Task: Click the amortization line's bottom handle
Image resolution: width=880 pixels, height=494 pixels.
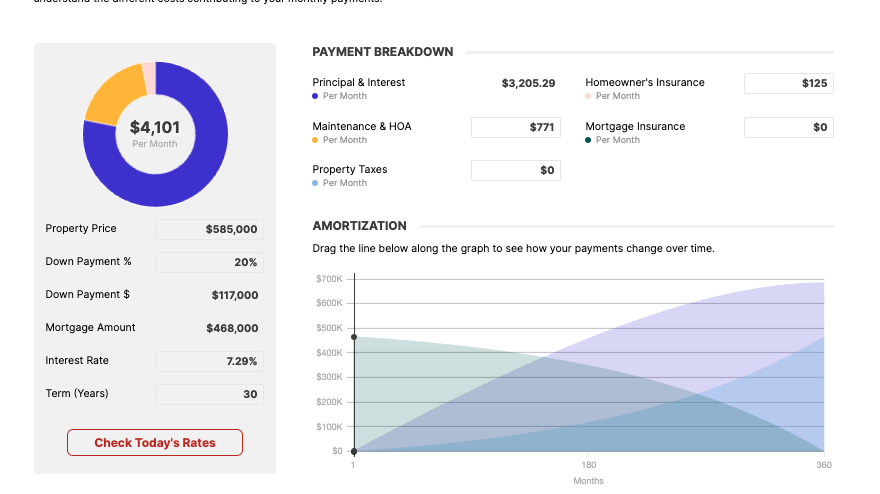Action: [354, 451]
